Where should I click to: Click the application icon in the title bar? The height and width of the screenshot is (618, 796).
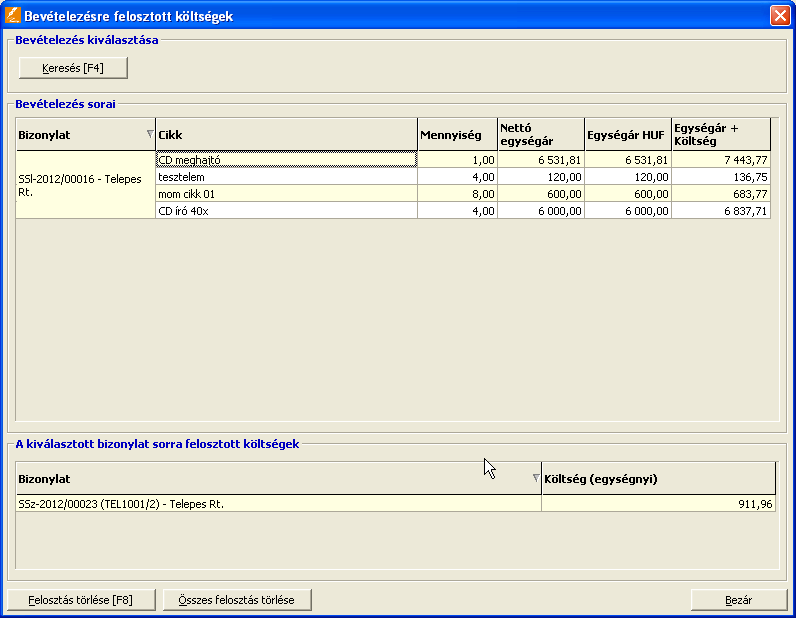12,15
